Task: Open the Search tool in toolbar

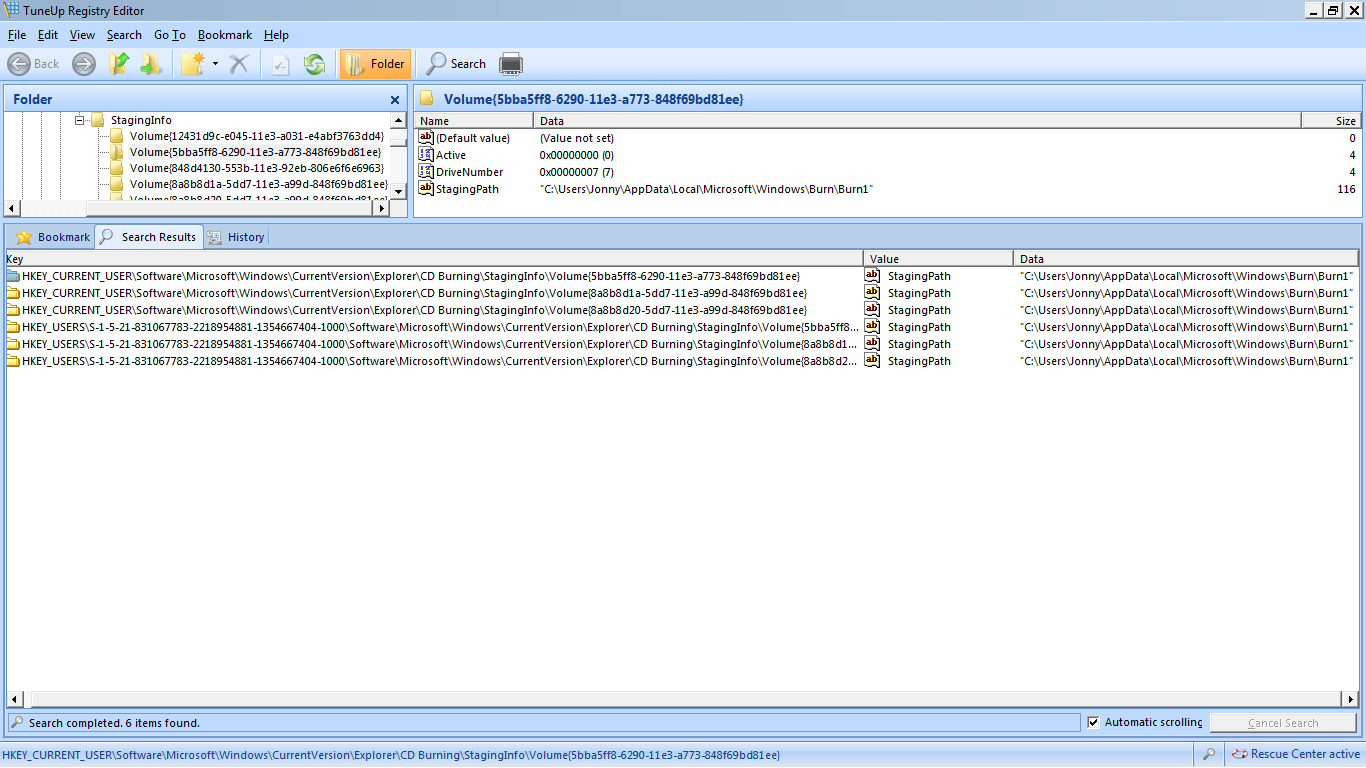Action: click(x=456, y=64)
